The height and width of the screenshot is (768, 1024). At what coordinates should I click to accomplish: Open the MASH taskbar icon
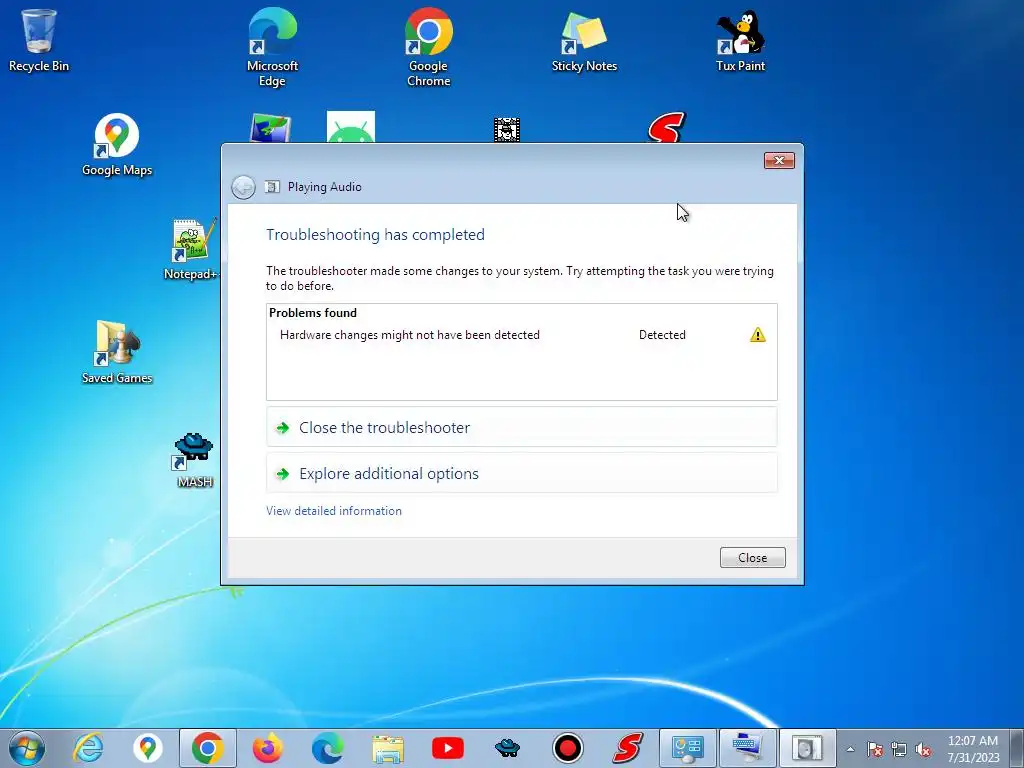pyautogui.click(x=507, y=748)
